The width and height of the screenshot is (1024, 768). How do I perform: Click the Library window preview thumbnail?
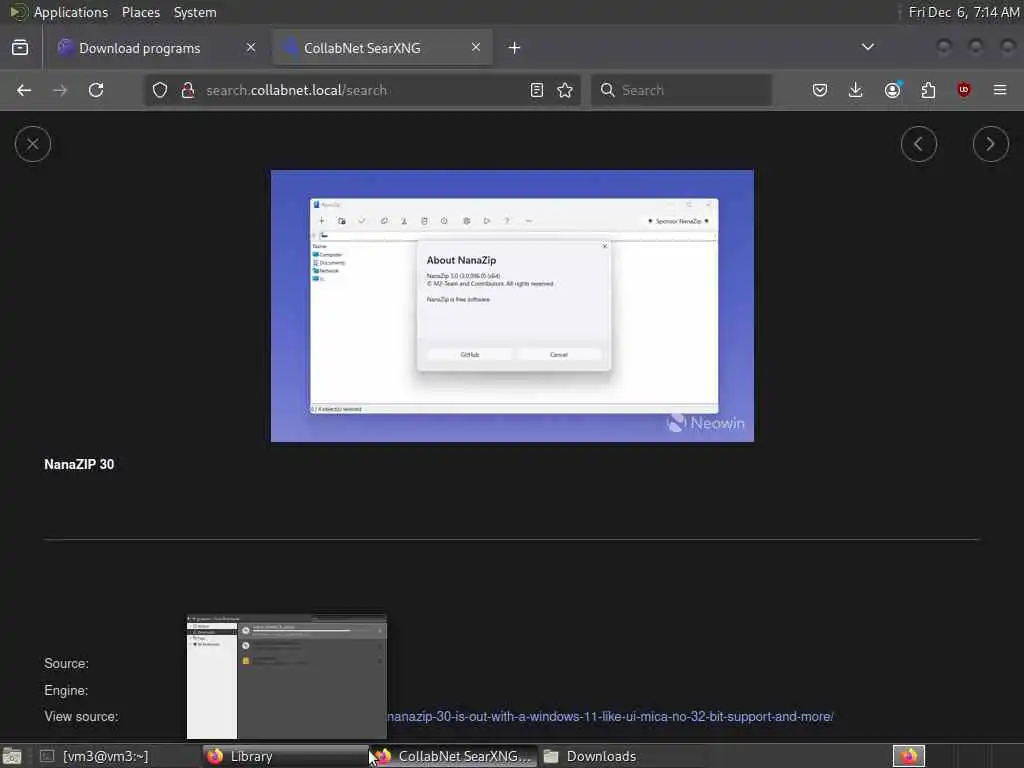coord(287,677)
